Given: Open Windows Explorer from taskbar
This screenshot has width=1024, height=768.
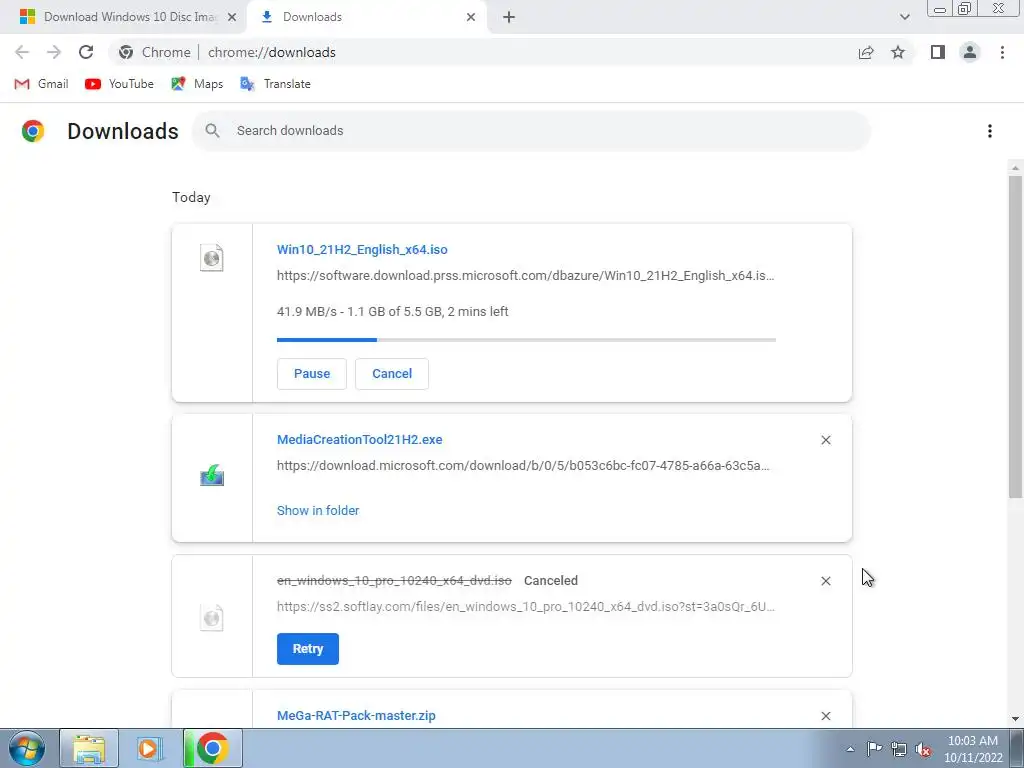Looking at the screenshot, I should click(x=89, y=748).
